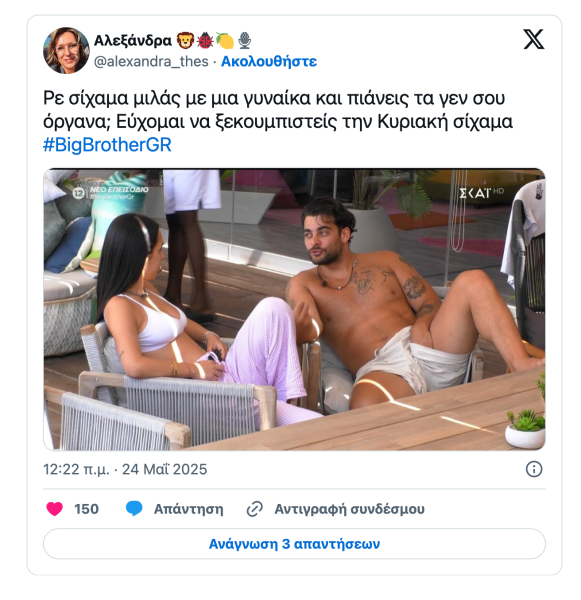This screenshot has width=581, height=600.
Task: Click the pink heart like icon
Action: tap(54, 509)
